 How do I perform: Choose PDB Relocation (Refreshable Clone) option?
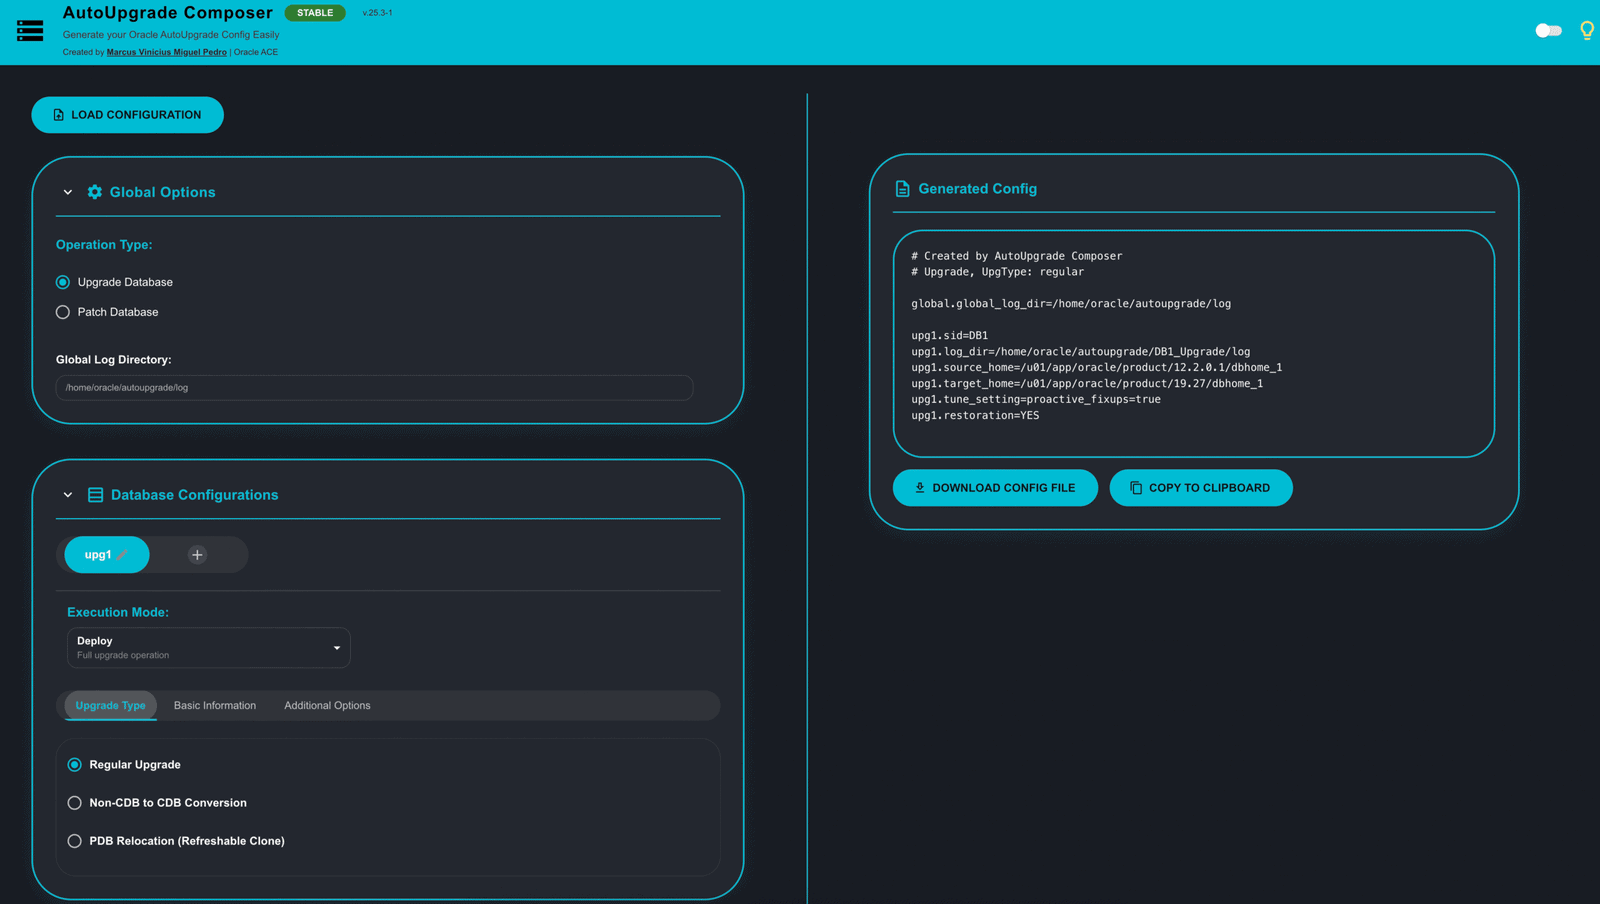[x=75, y=841]
